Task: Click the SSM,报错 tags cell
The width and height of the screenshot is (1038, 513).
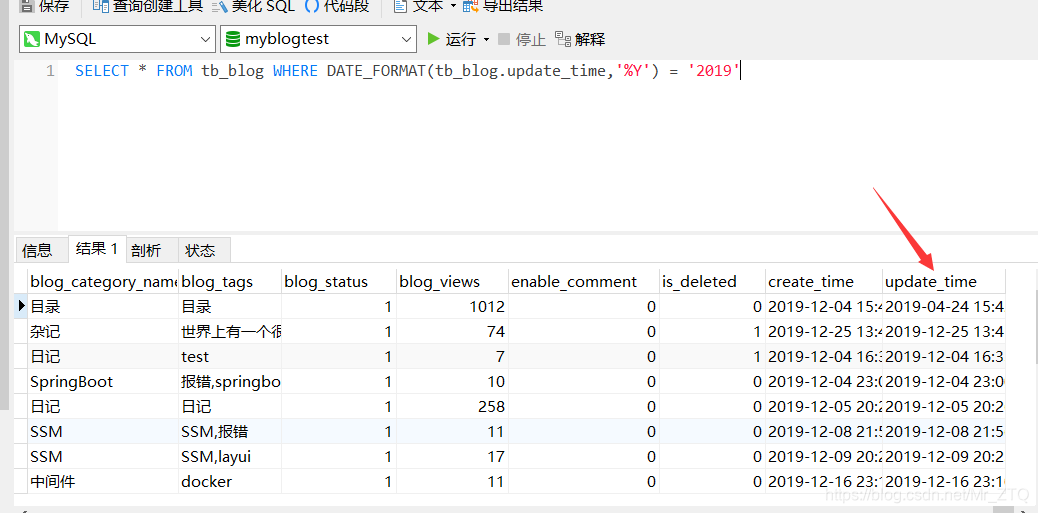Action: (230, 432)
